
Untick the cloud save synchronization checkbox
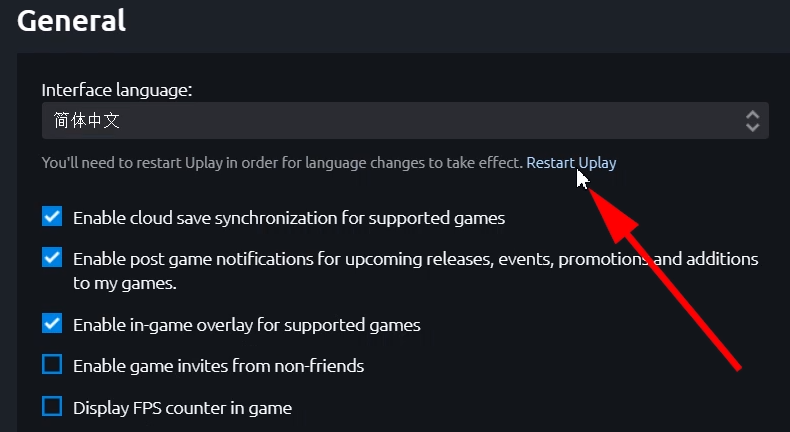coord(52,216)
